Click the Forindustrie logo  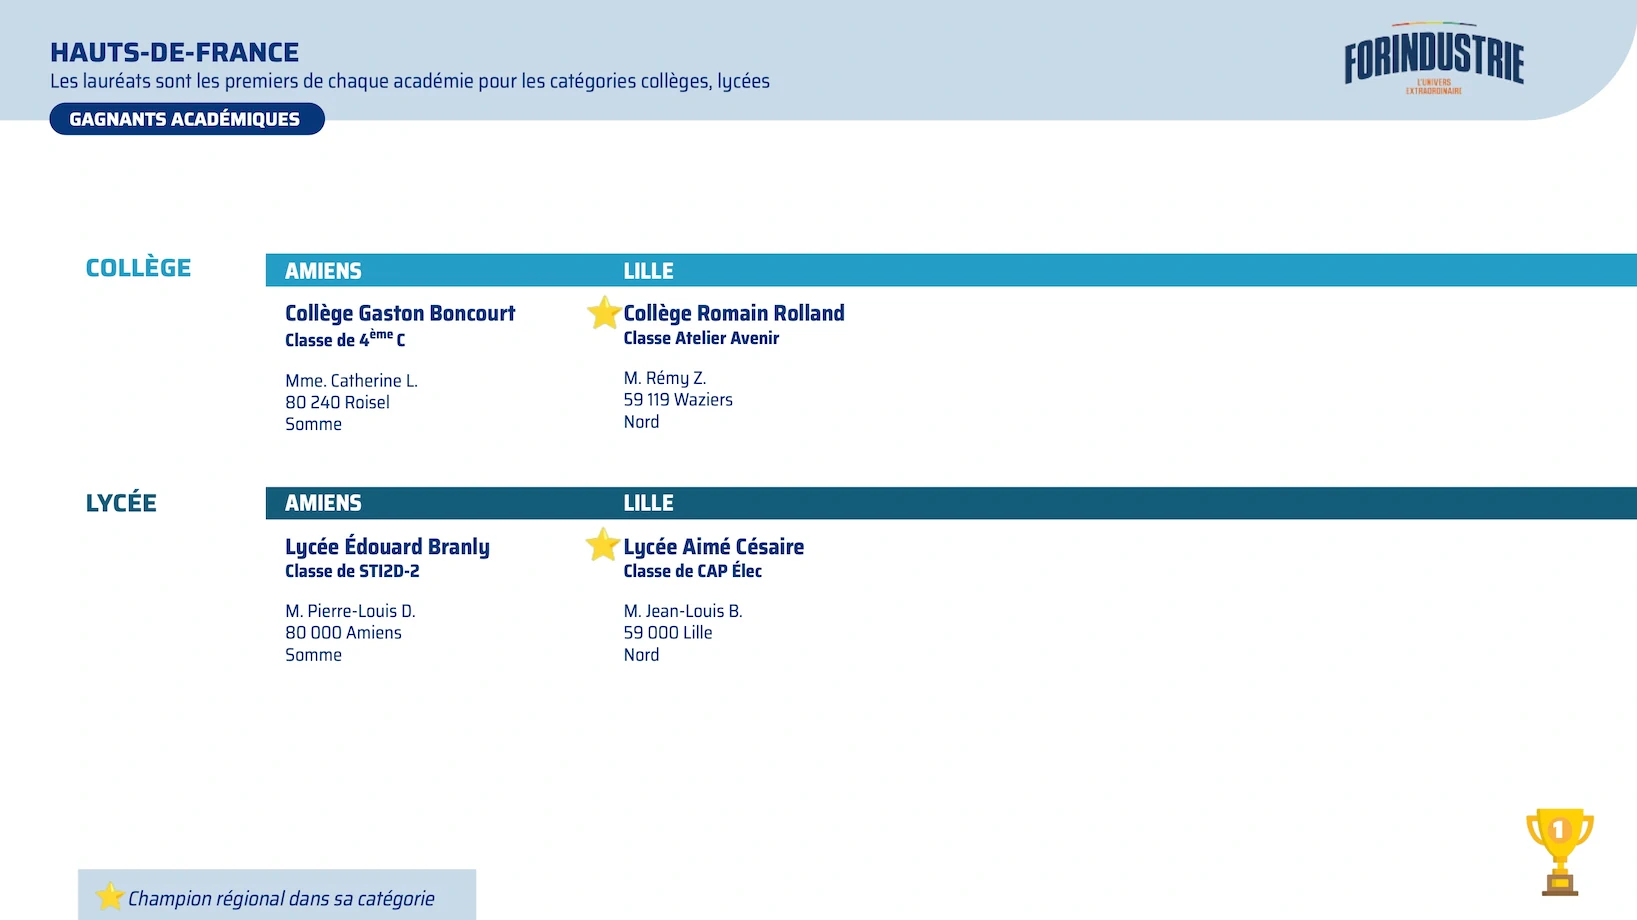[1434, 58]
